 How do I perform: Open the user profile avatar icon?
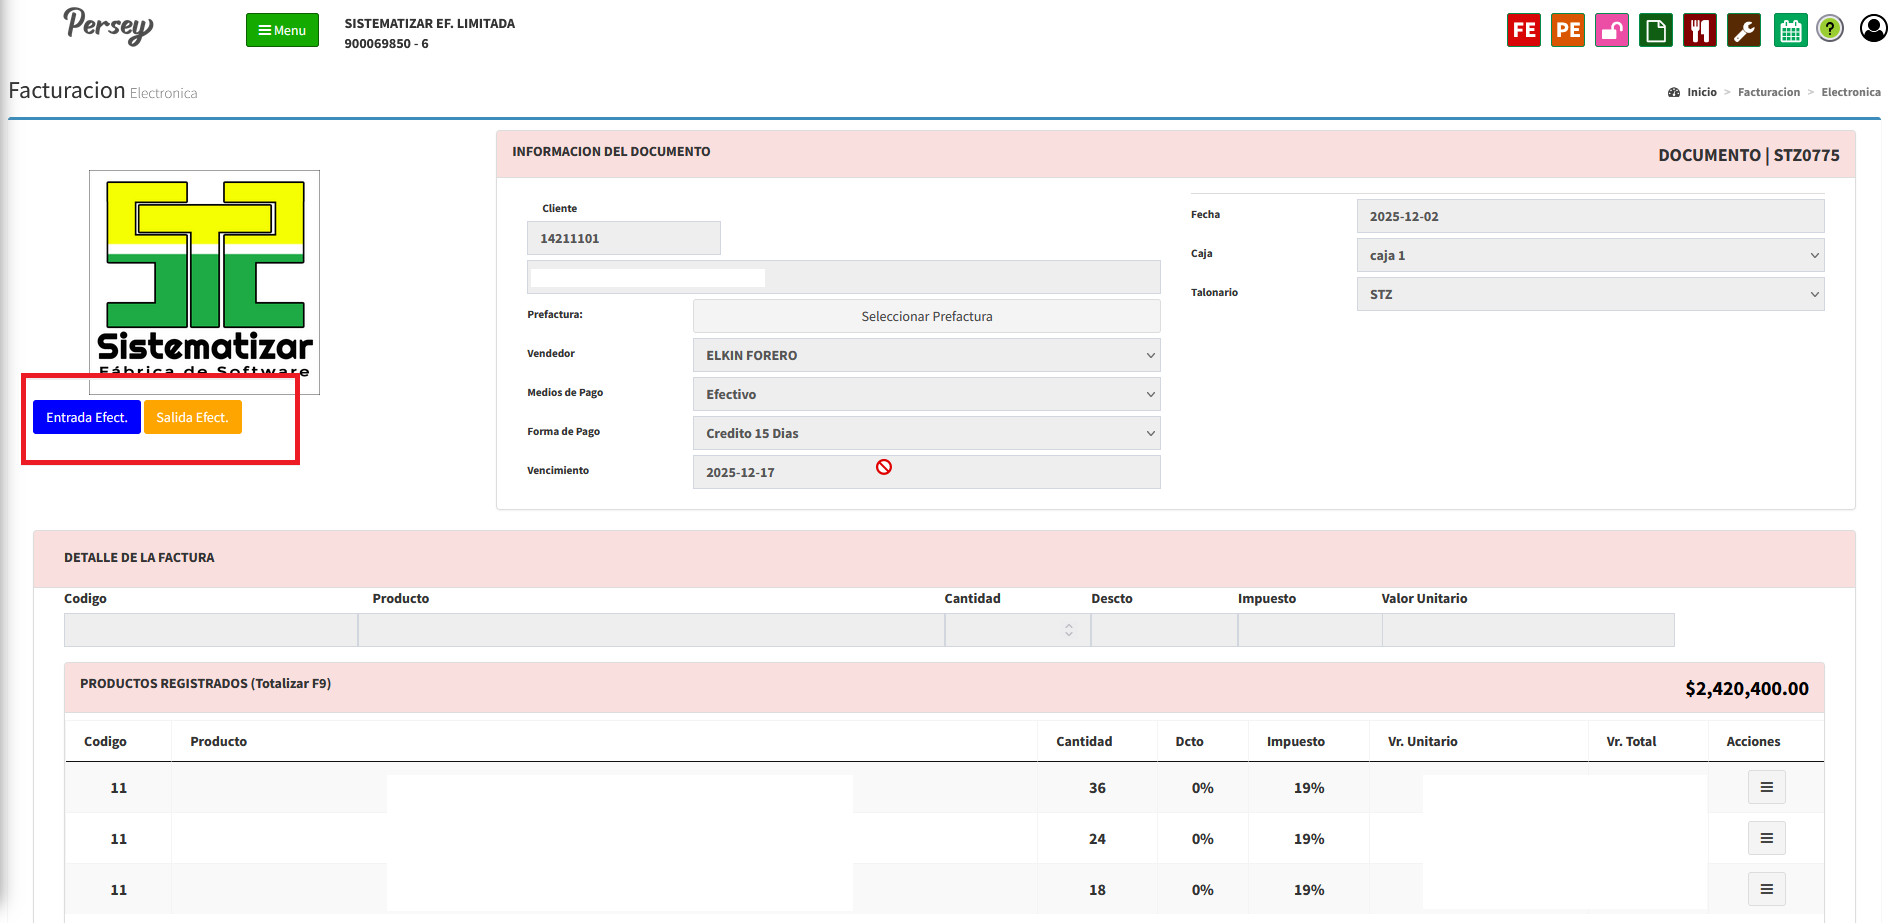pyautogui.click(x=1873, y=29)
